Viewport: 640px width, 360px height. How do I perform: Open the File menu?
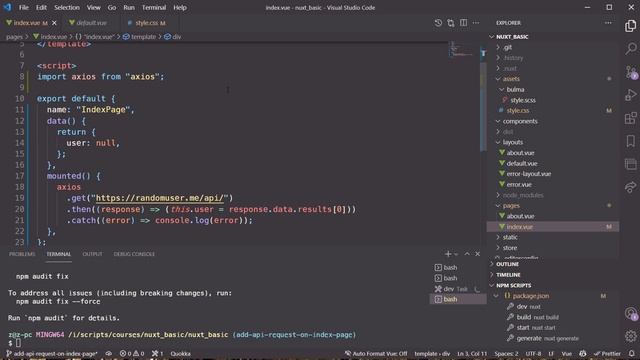[24, 7]
